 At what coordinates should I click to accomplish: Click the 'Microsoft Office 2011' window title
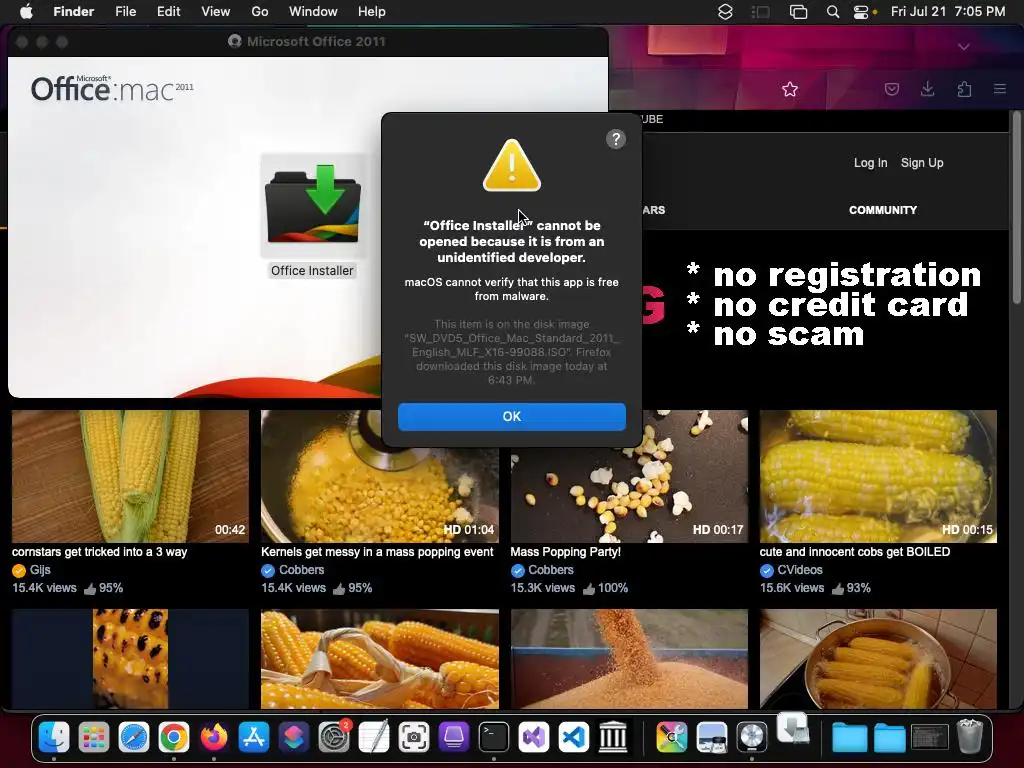coord(316,42)
